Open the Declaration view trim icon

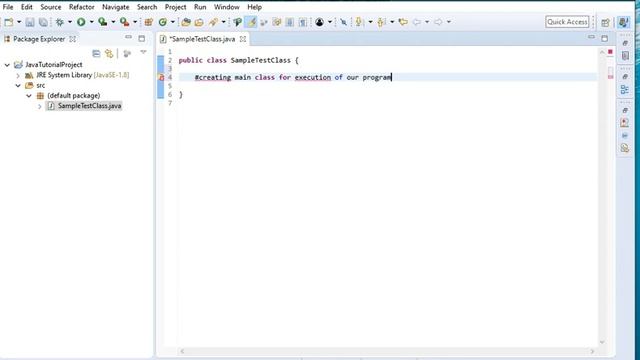tap(624, 148)
